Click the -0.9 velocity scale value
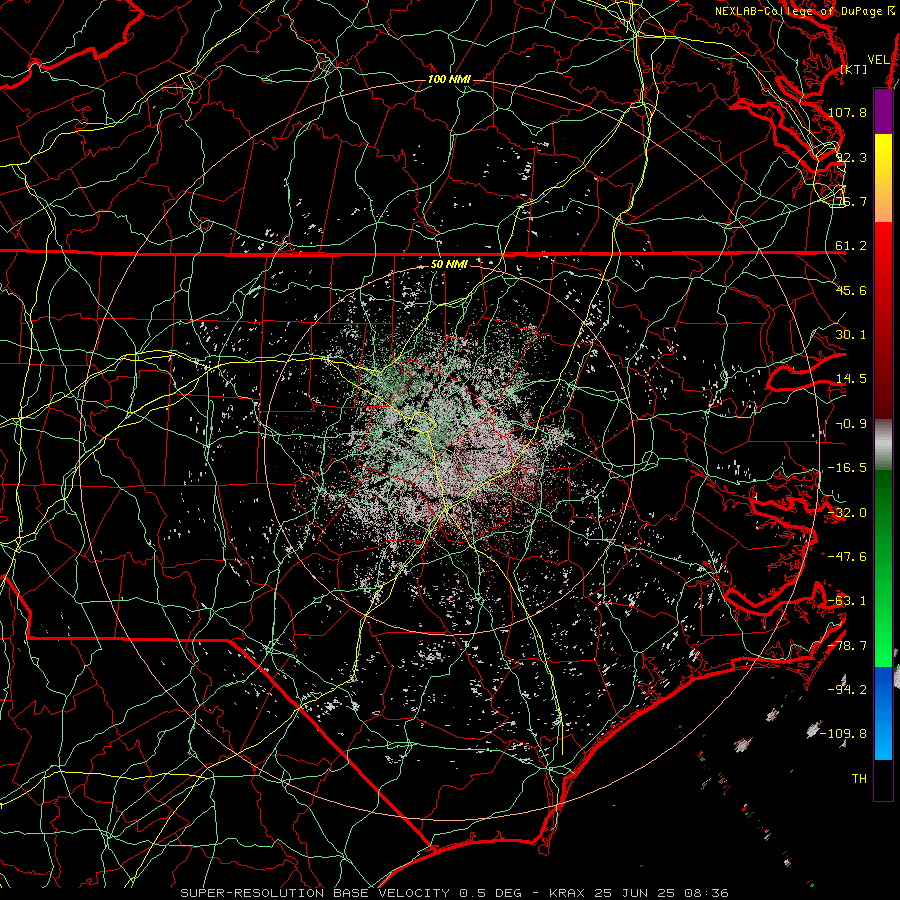 [851, 424]
